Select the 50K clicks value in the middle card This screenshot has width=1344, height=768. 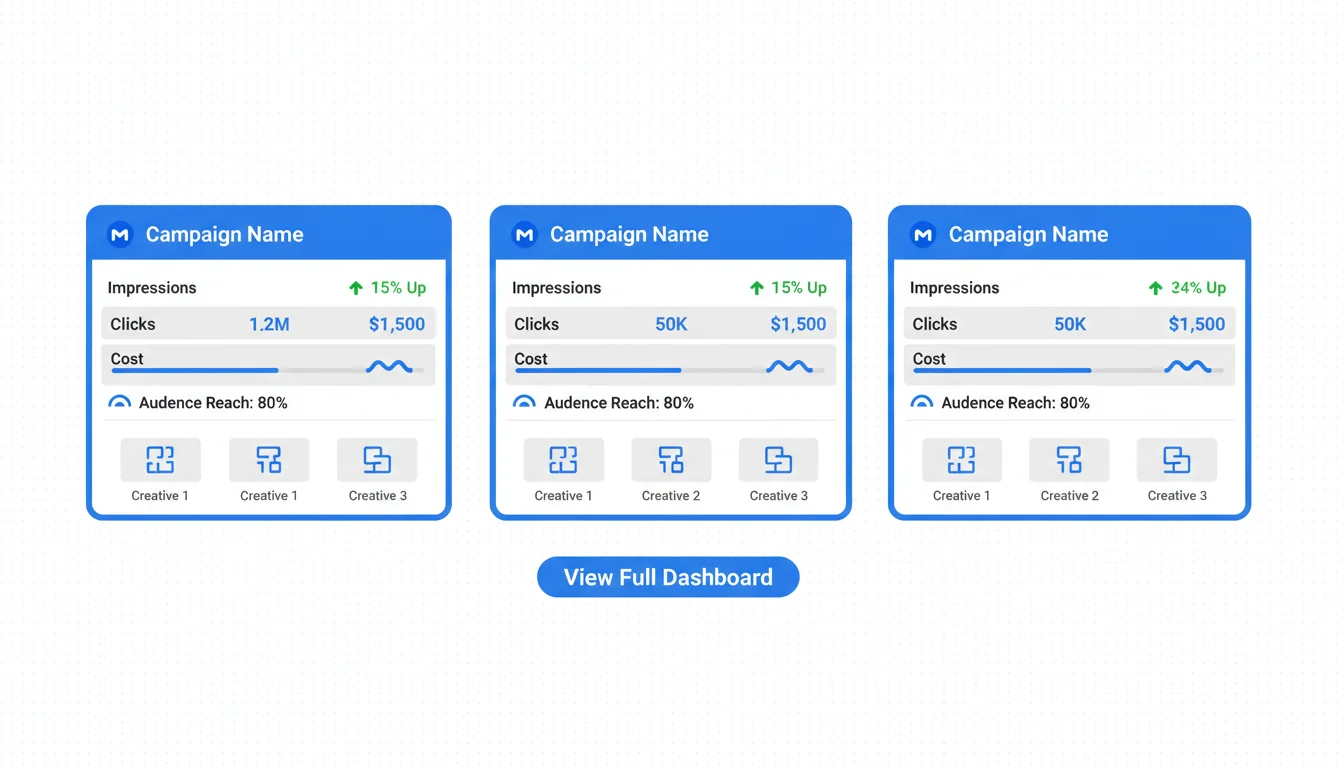point(671,324)
